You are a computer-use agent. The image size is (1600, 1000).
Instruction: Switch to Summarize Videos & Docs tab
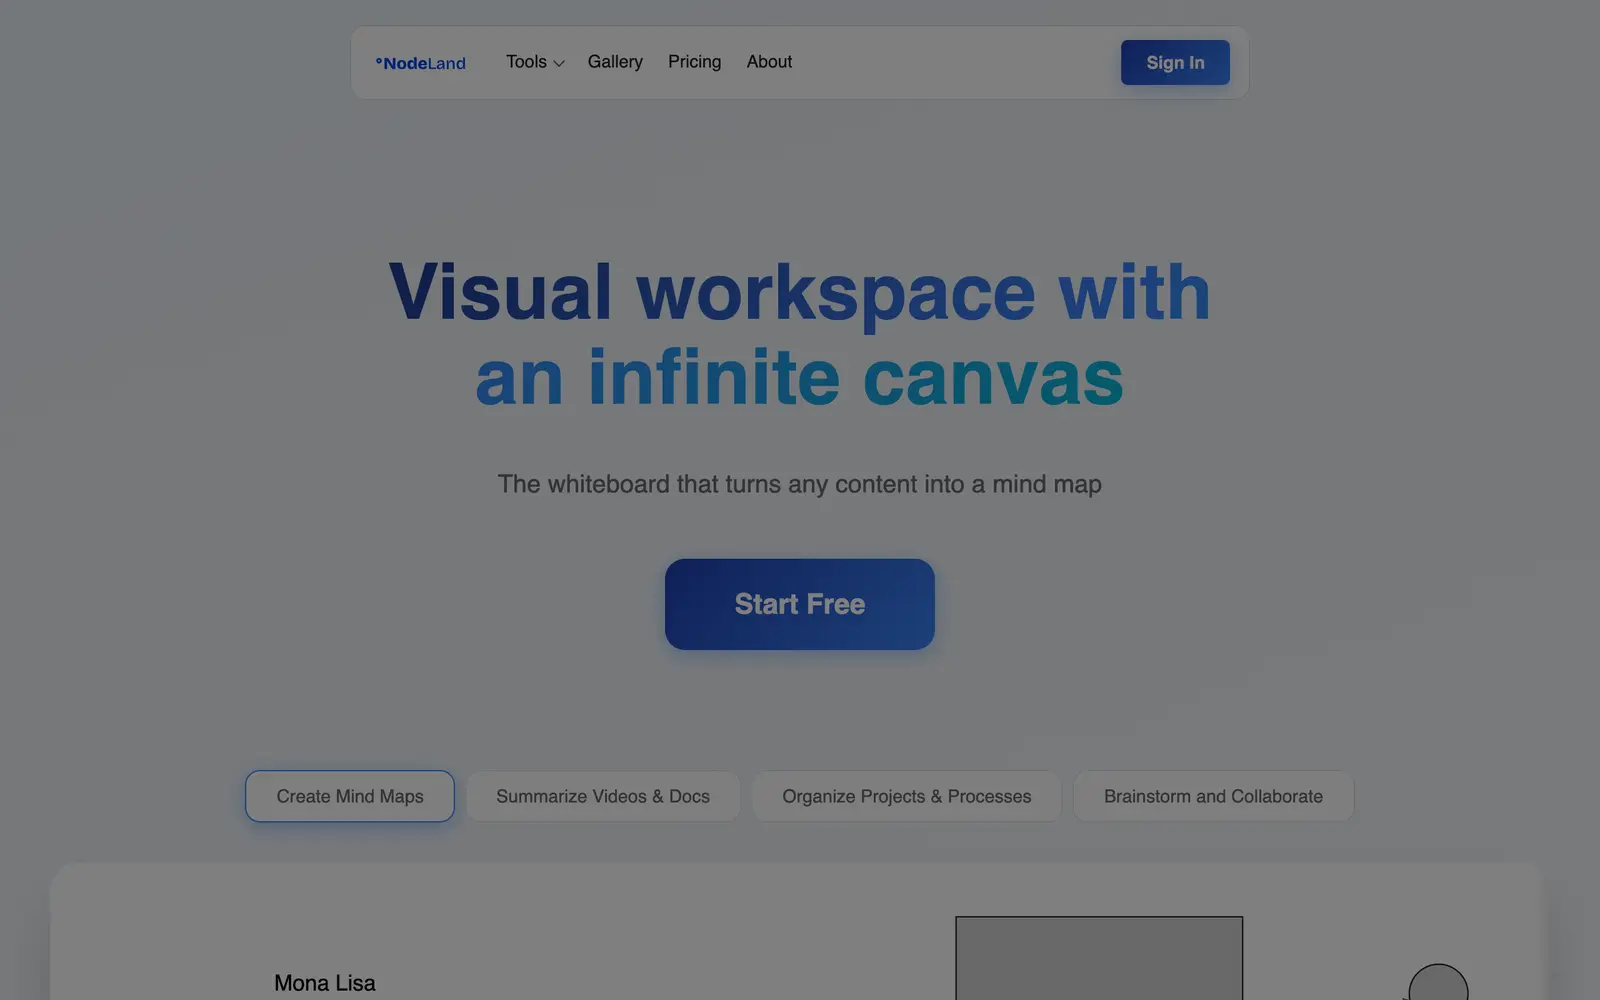click(x=603, y=796)
